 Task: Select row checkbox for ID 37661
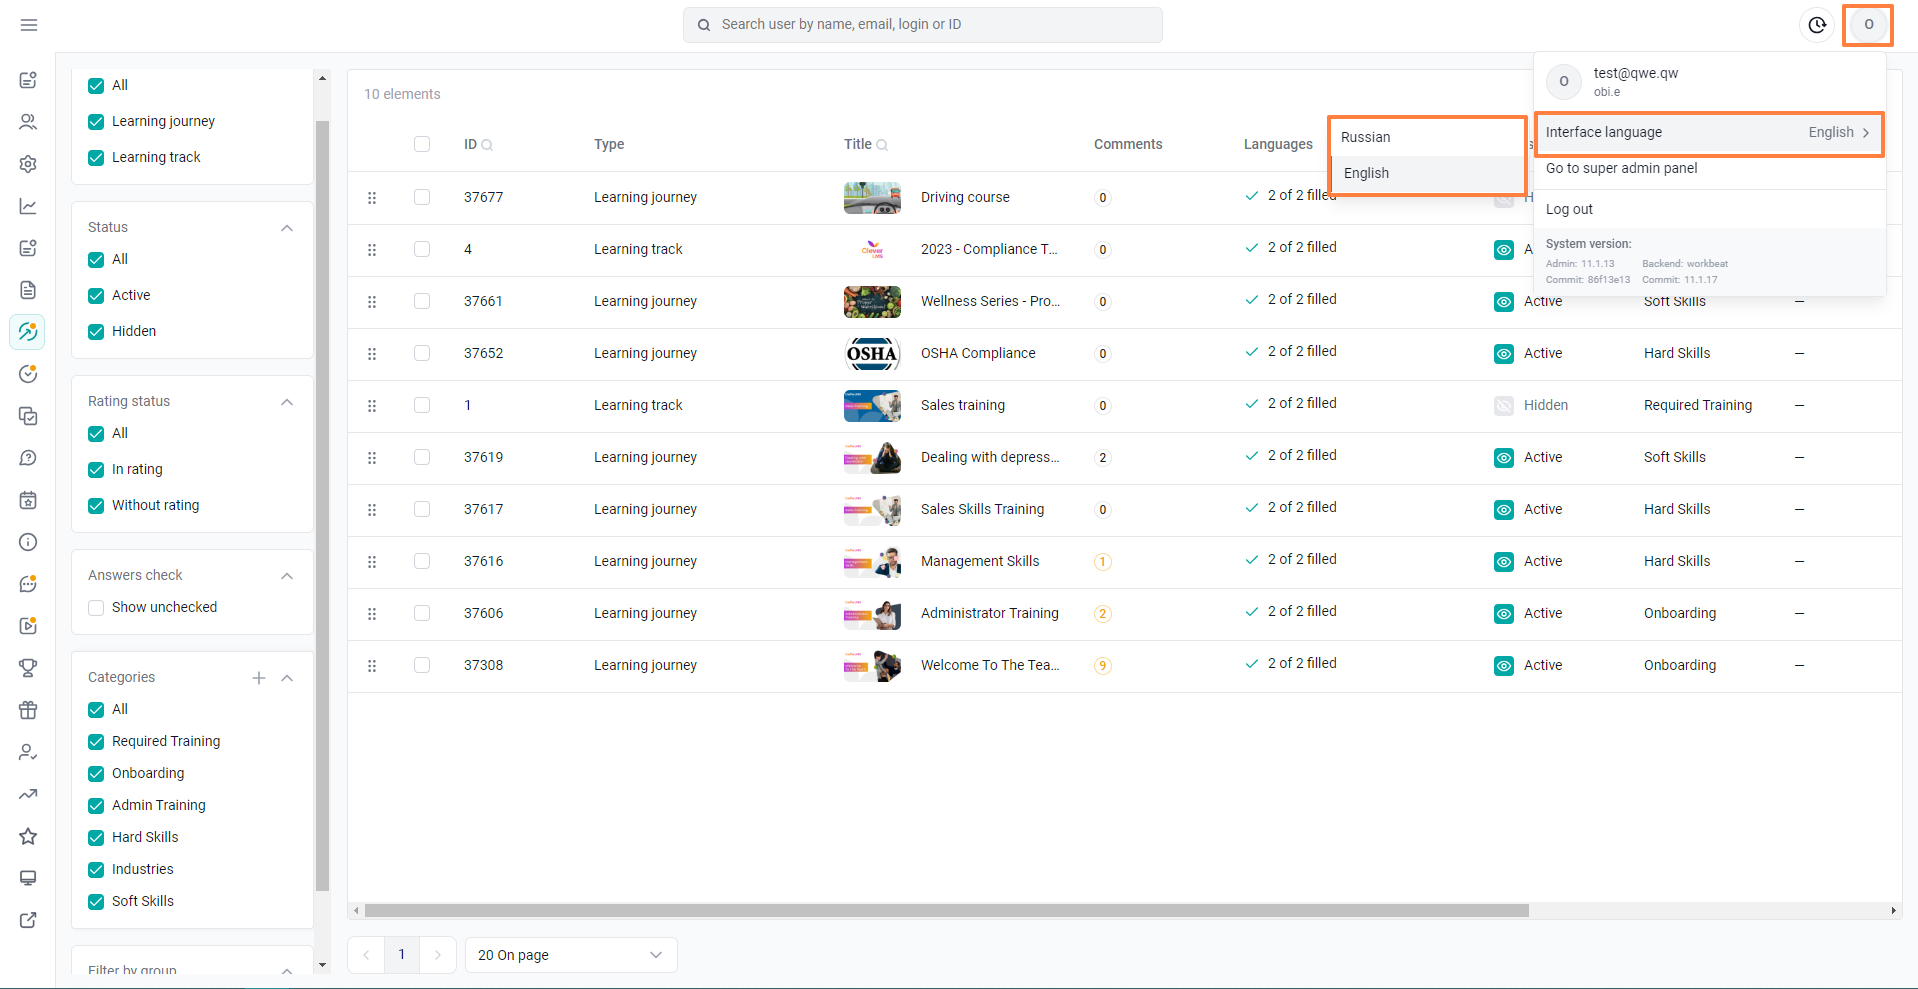point(422,301)
